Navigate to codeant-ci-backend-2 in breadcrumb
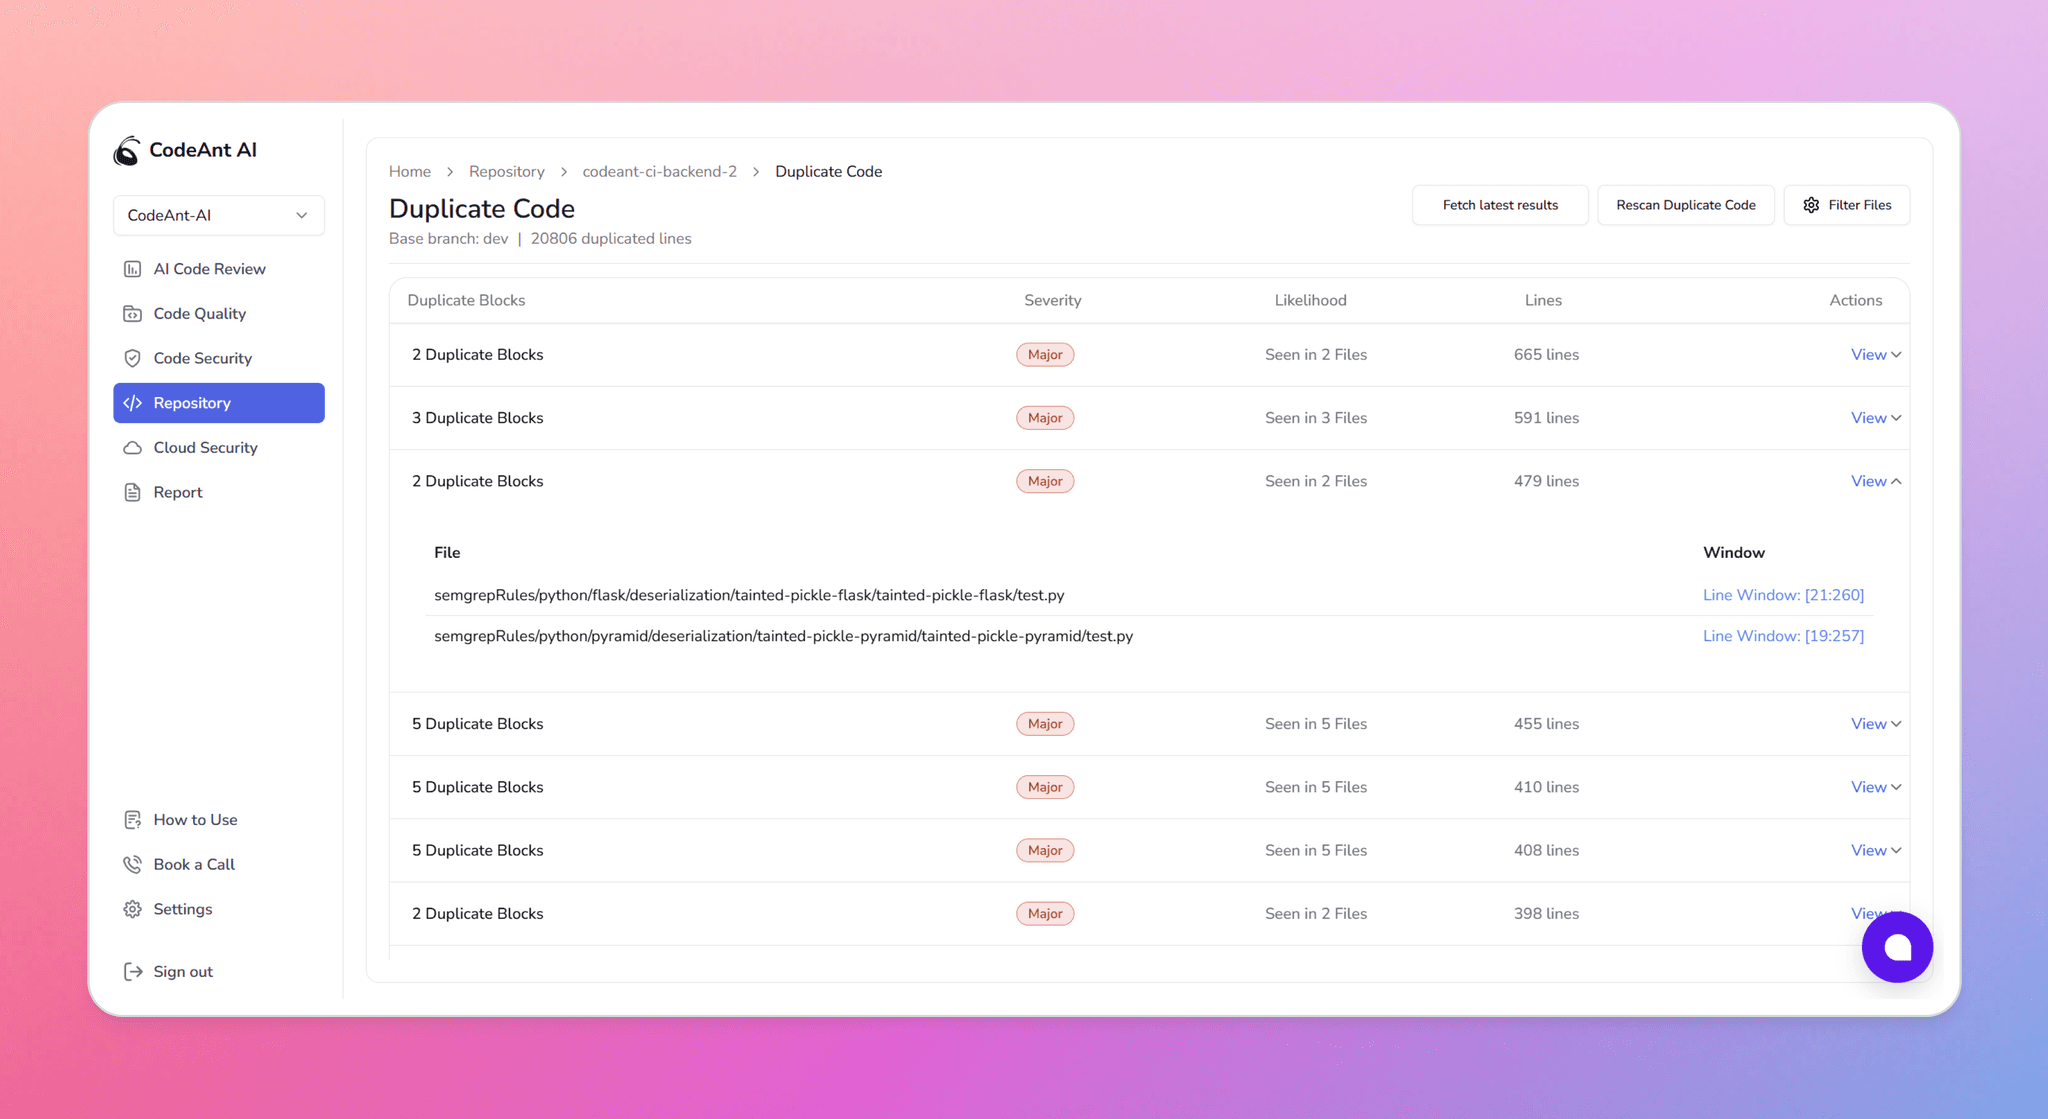Viewport: 2048px width, 1119px height. pyautogui.click(x=659, y=171)
